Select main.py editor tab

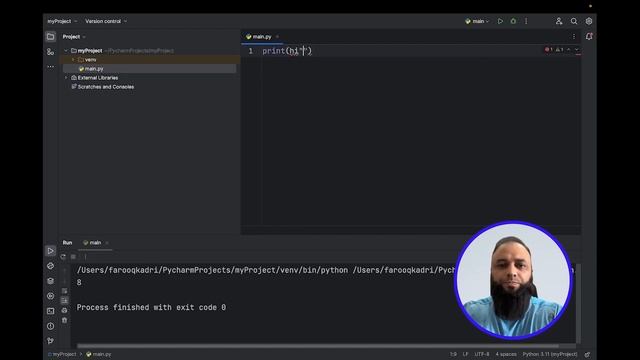[x=259, y=37]
